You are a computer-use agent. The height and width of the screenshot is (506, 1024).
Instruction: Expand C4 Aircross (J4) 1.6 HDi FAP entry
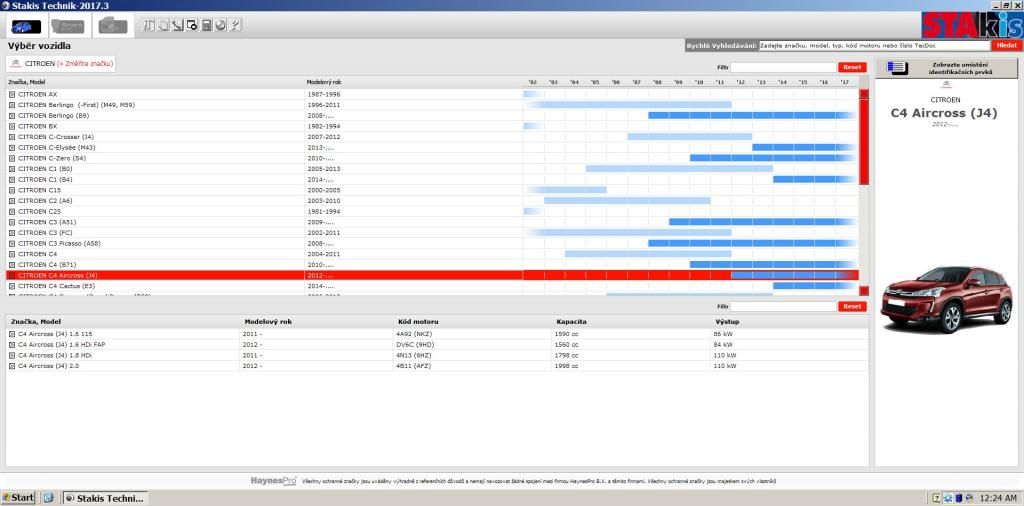12,344
